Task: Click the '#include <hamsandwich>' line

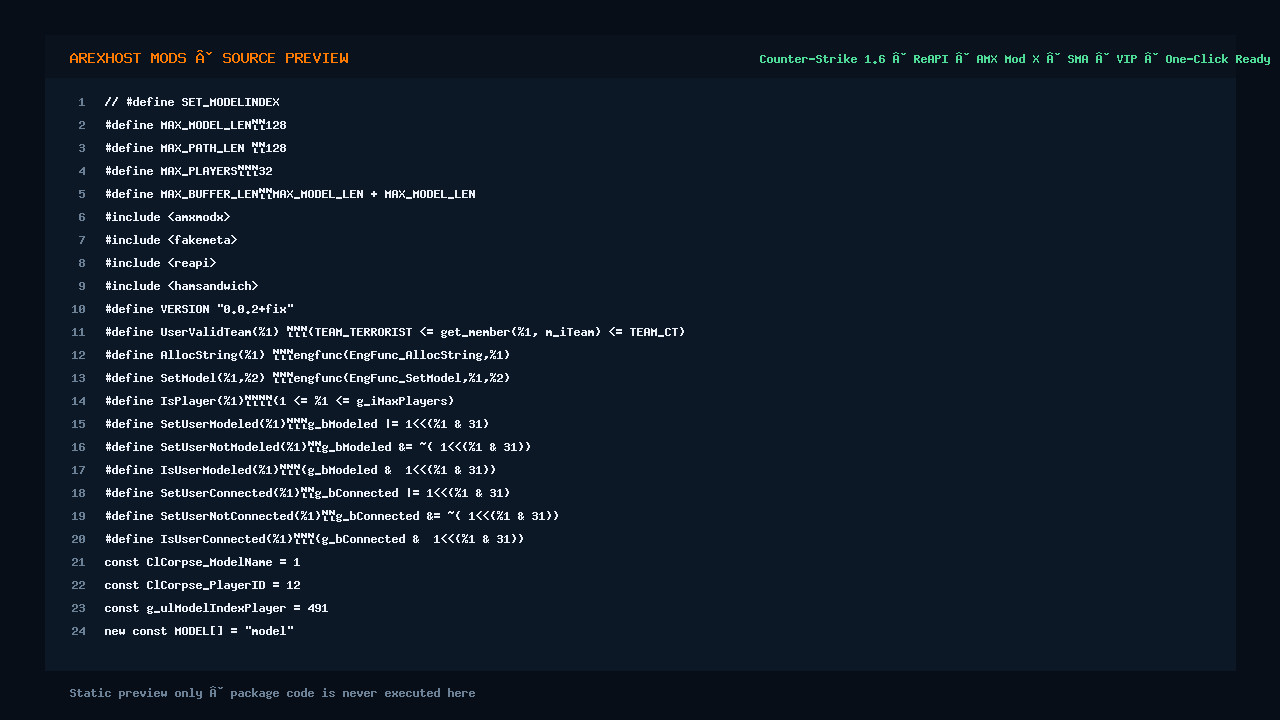Action: click(x=181, y=286)
